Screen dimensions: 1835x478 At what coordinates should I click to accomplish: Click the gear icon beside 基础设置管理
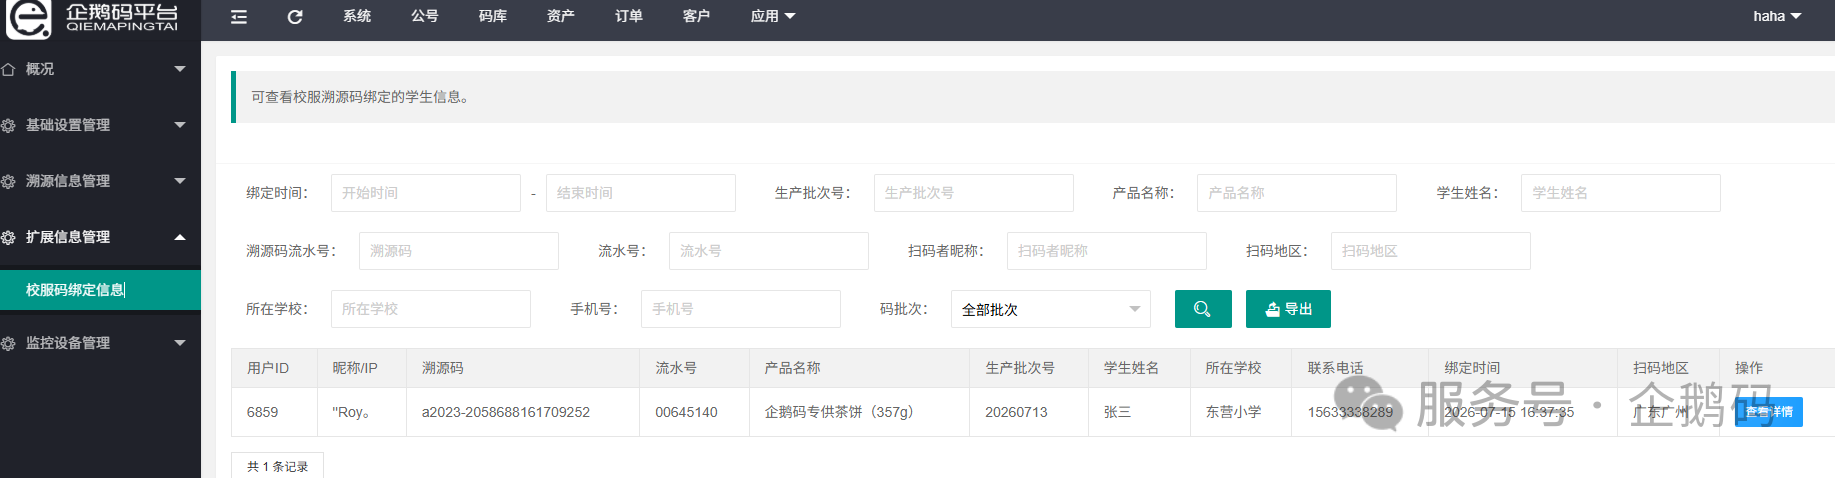click(x=9, y=125)
